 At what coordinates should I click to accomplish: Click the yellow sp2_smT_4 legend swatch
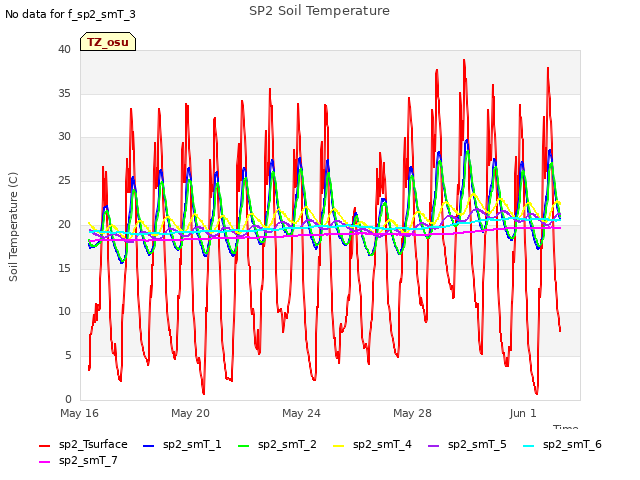click(339, 446)
